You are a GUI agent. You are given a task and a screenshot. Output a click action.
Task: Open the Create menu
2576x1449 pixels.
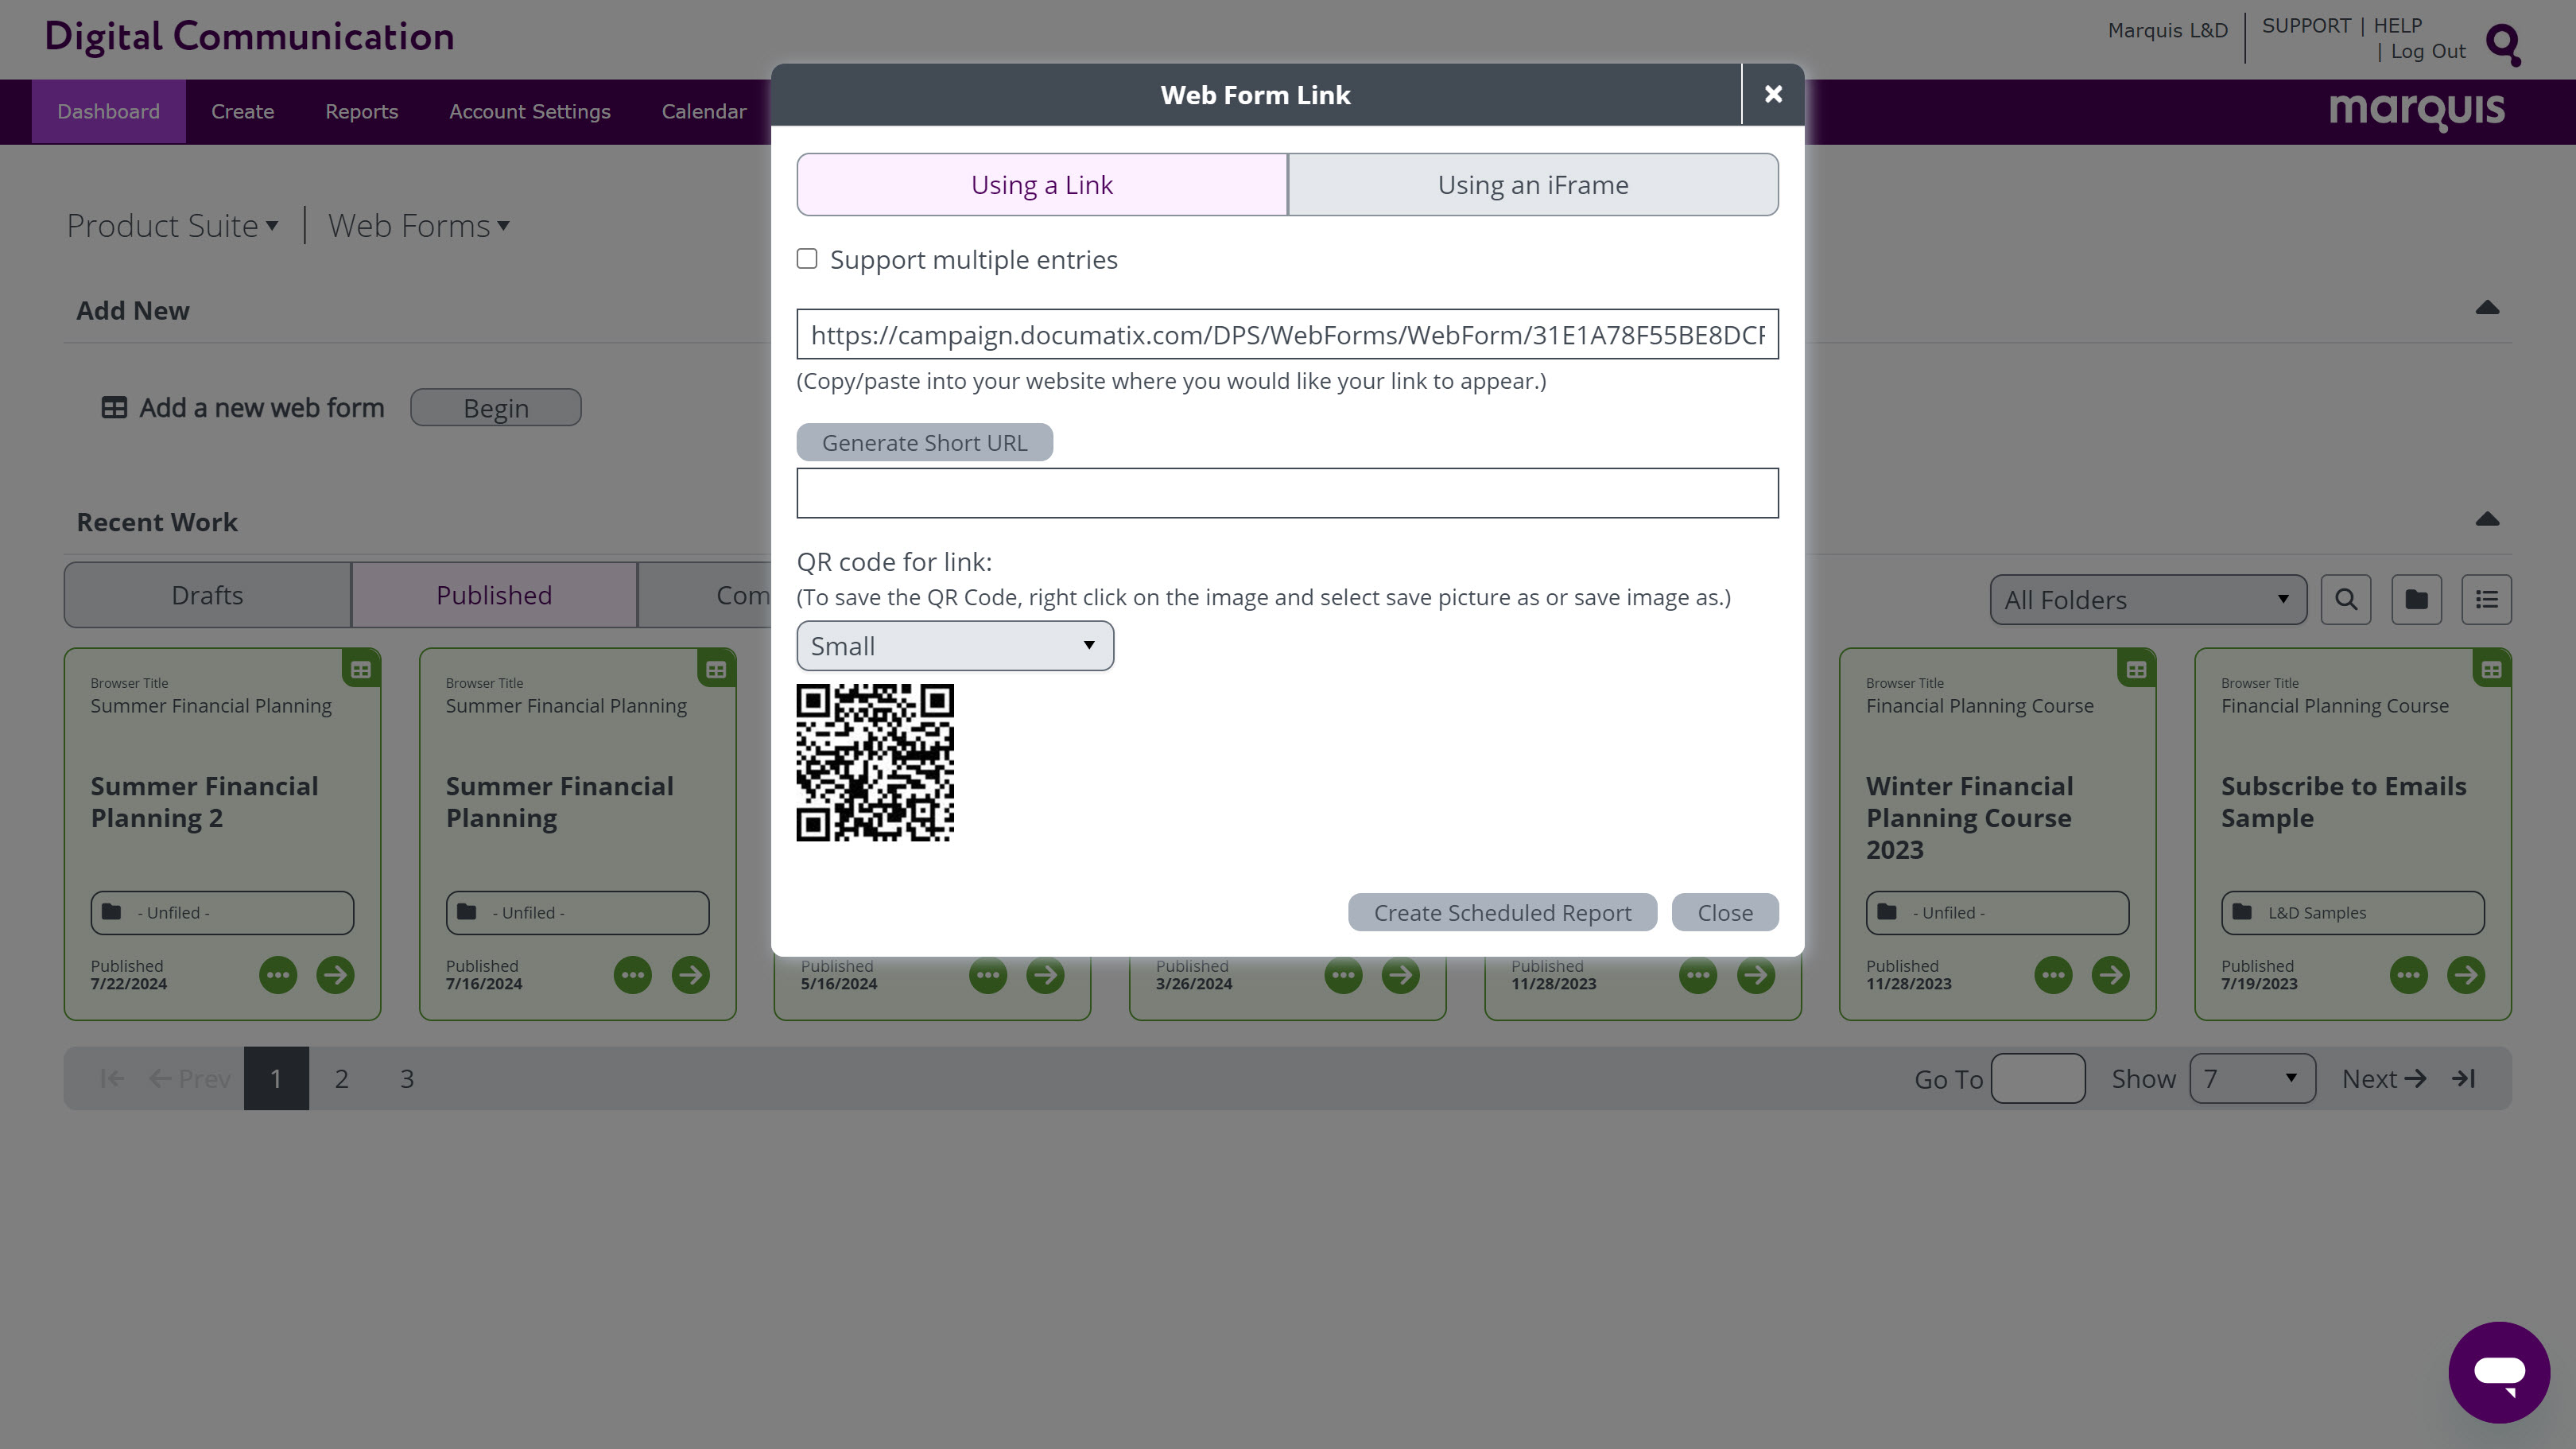[242, 111]
